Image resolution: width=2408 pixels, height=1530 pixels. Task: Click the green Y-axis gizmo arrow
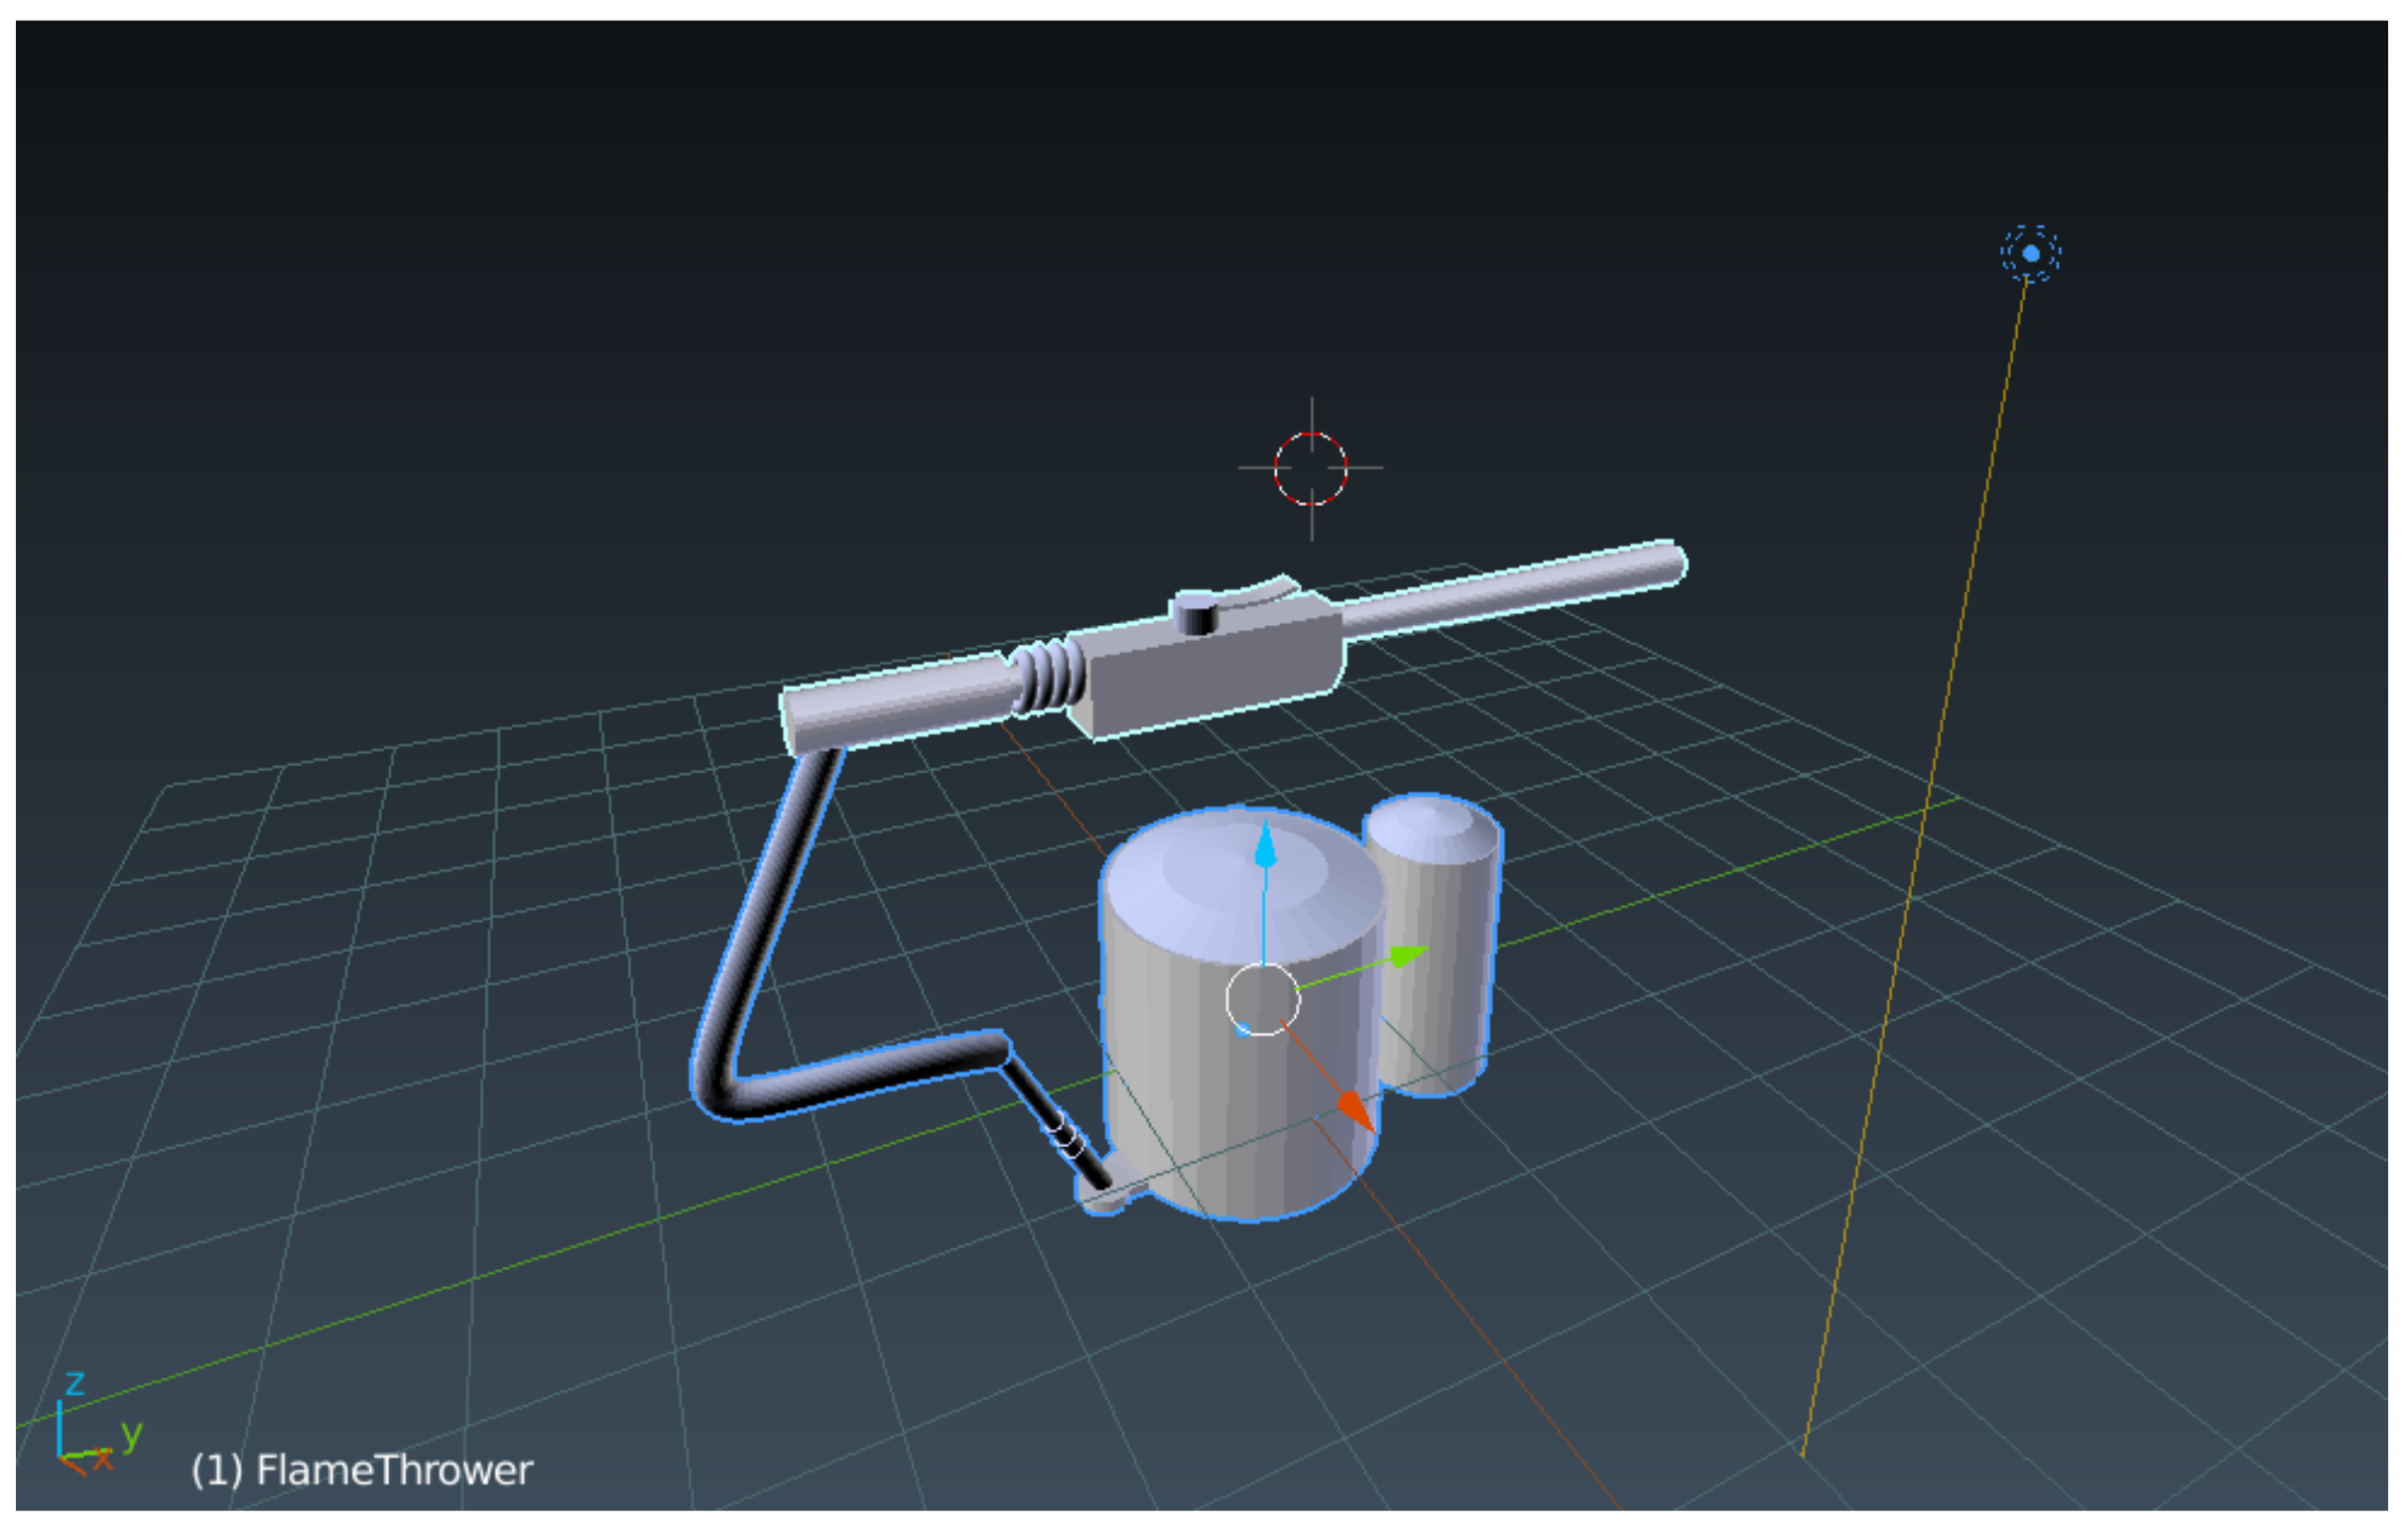[1408, 956]
